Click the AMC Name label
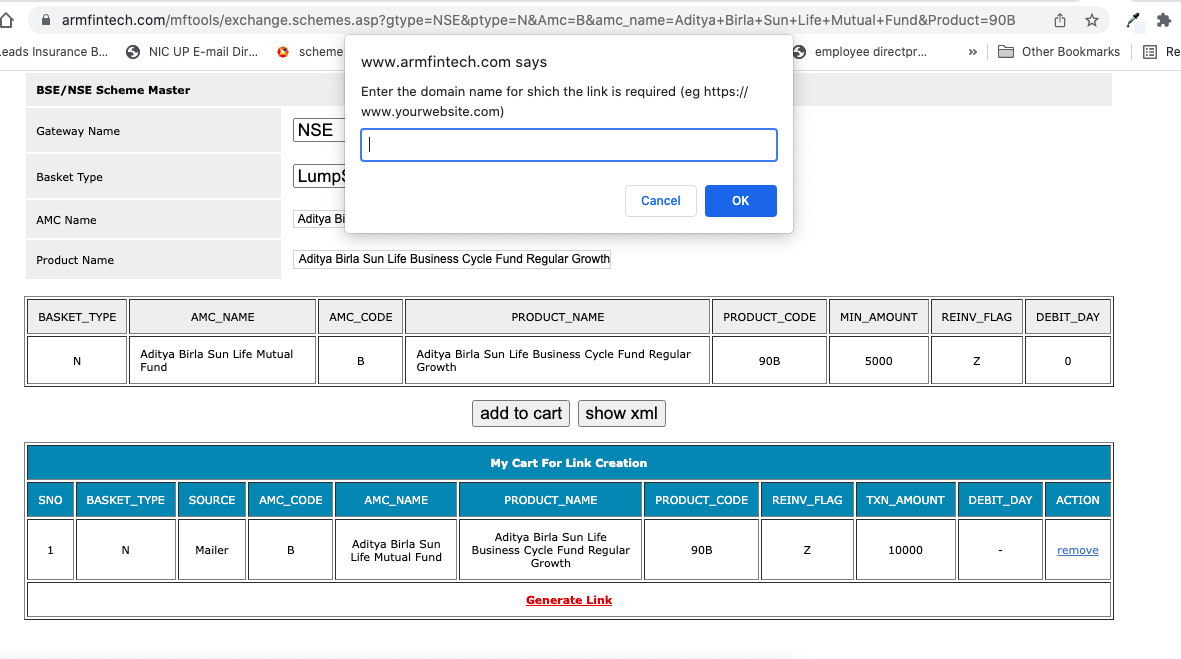Viewport: 1181px width, 659px height. pyautogui.click(x=66, y=220)
